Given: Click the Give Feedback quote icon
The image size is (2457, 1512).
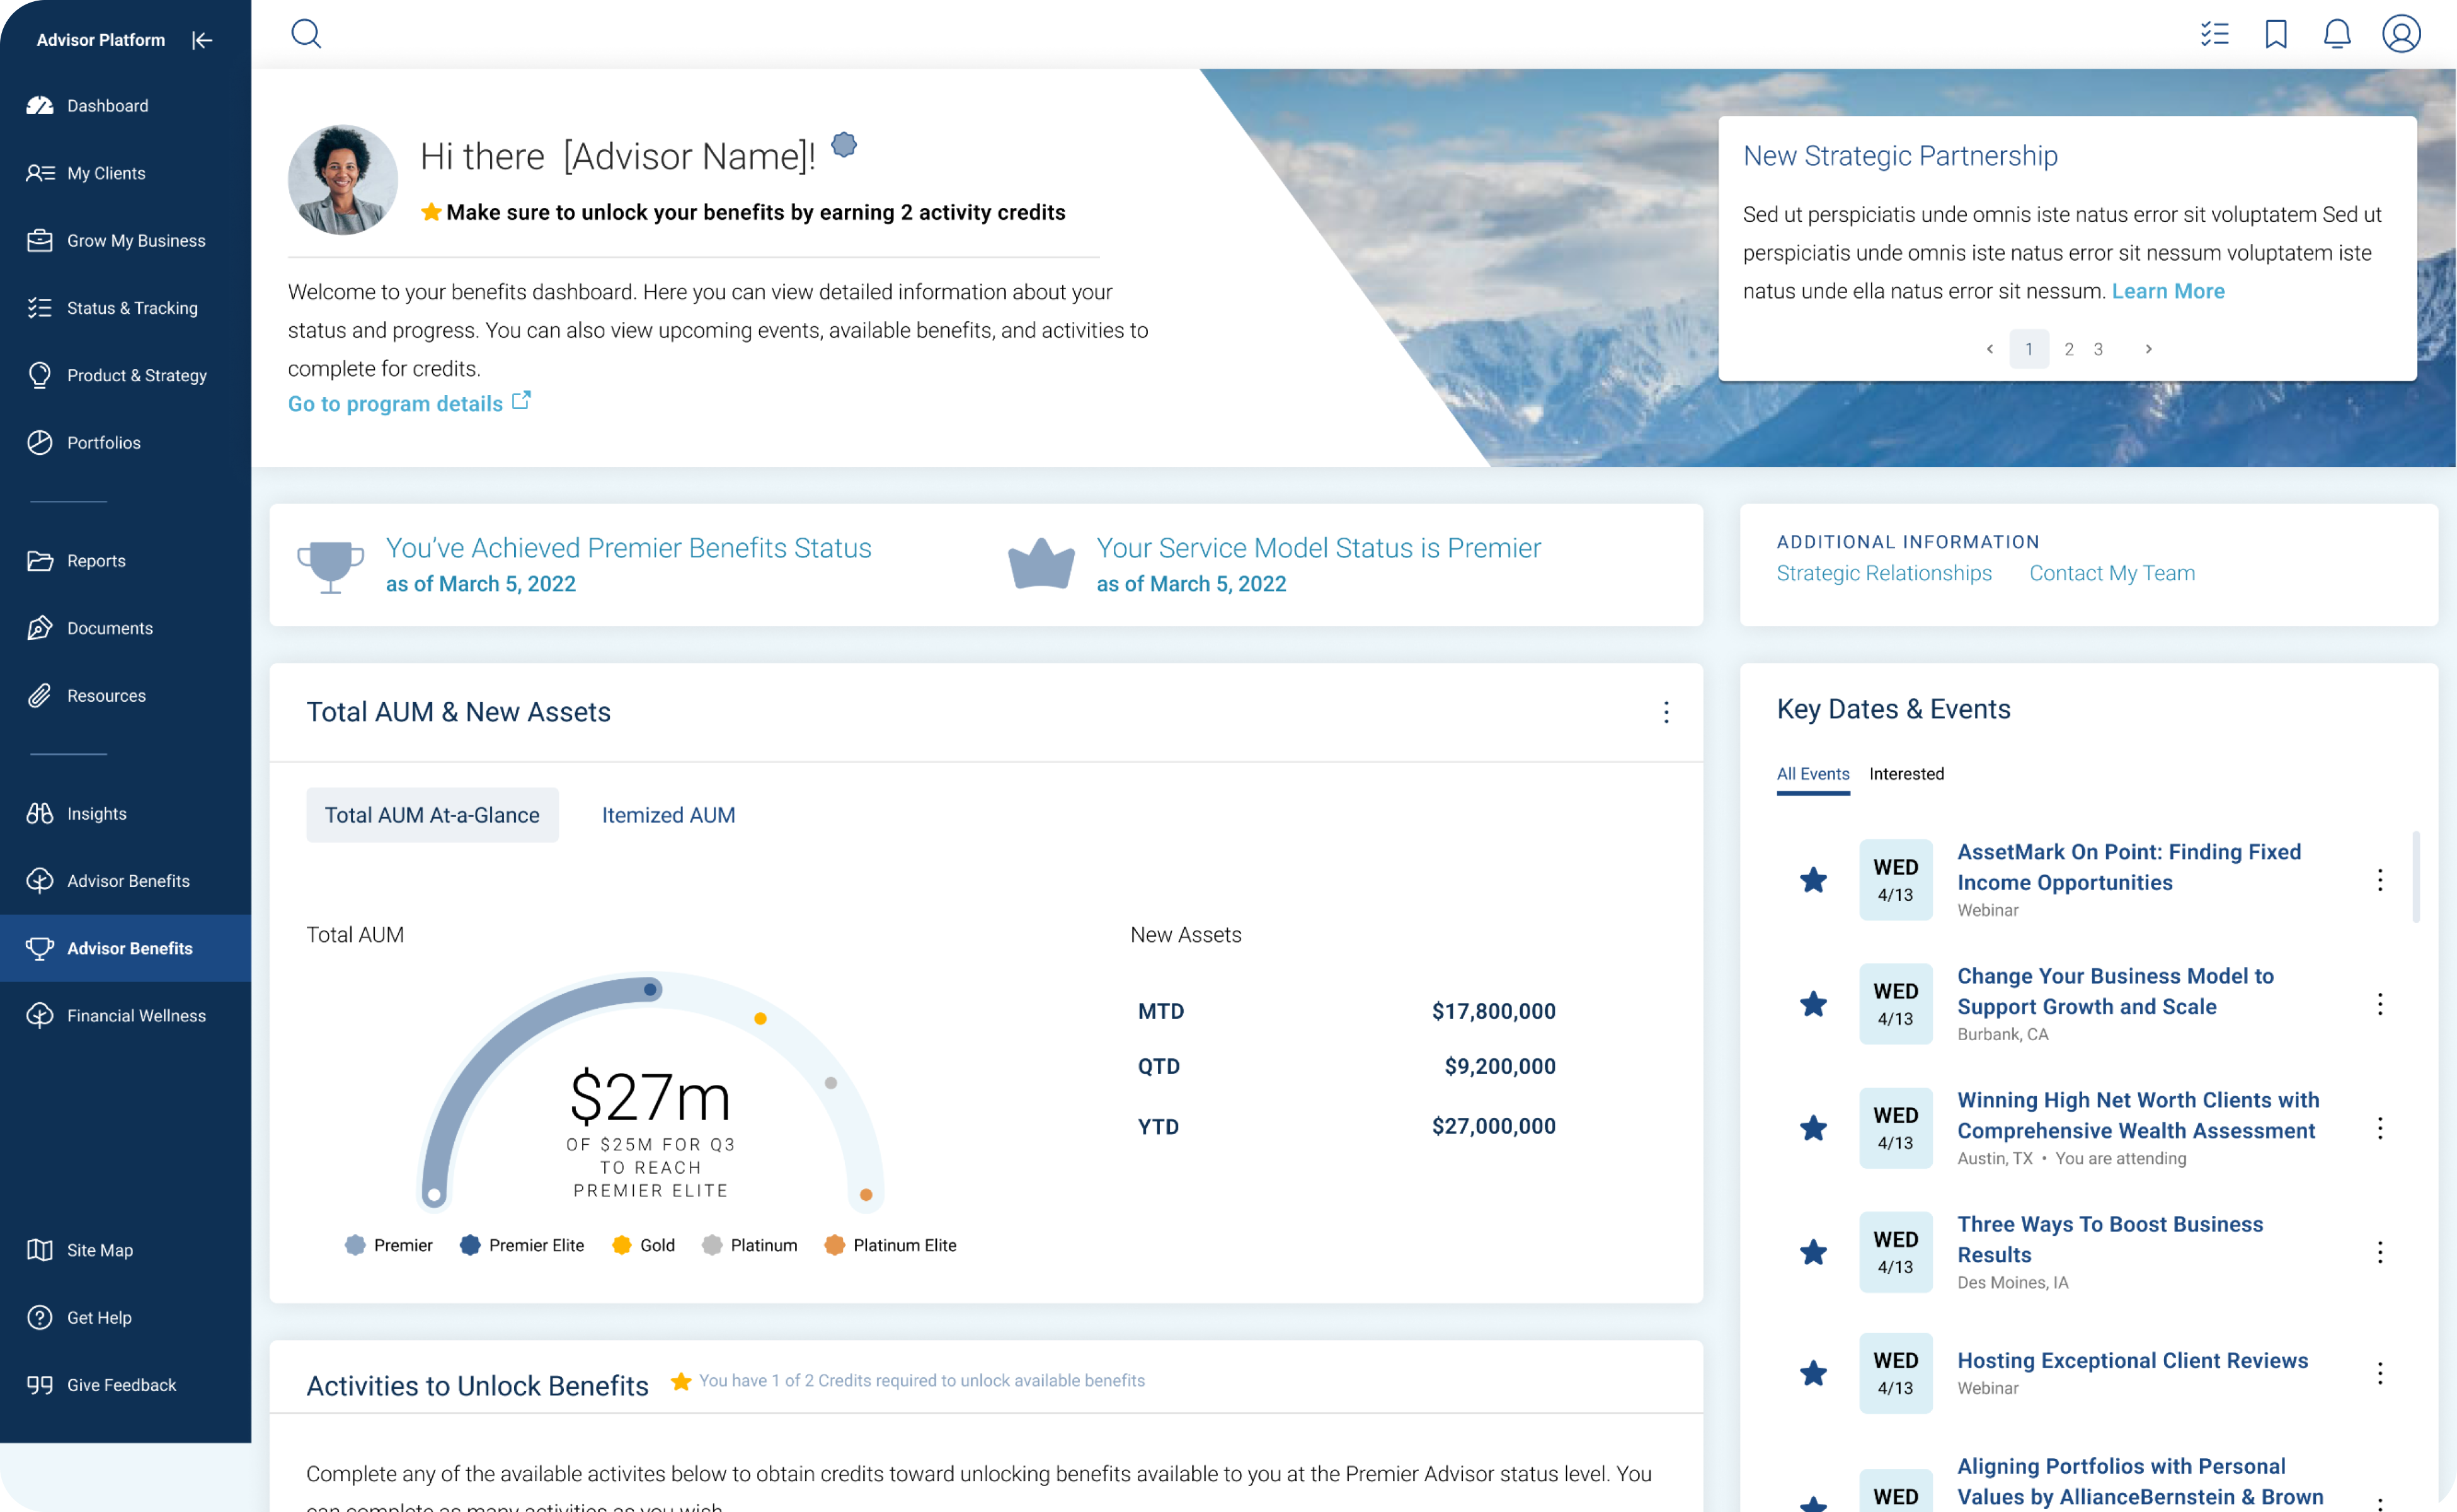Looking at the screenshot, I should (40, 1385).
